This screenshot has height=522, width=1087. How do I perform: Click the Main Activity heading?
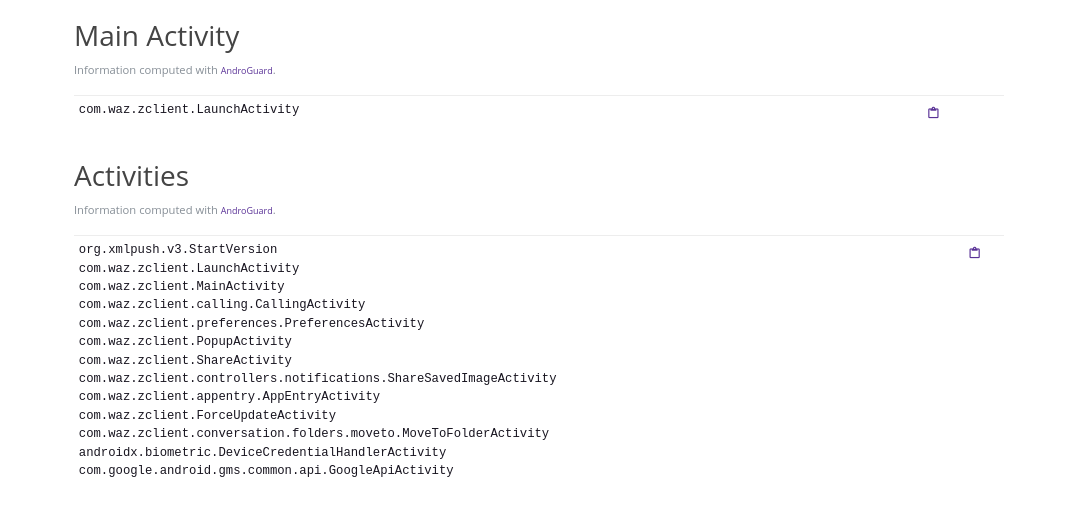(157, 36)
